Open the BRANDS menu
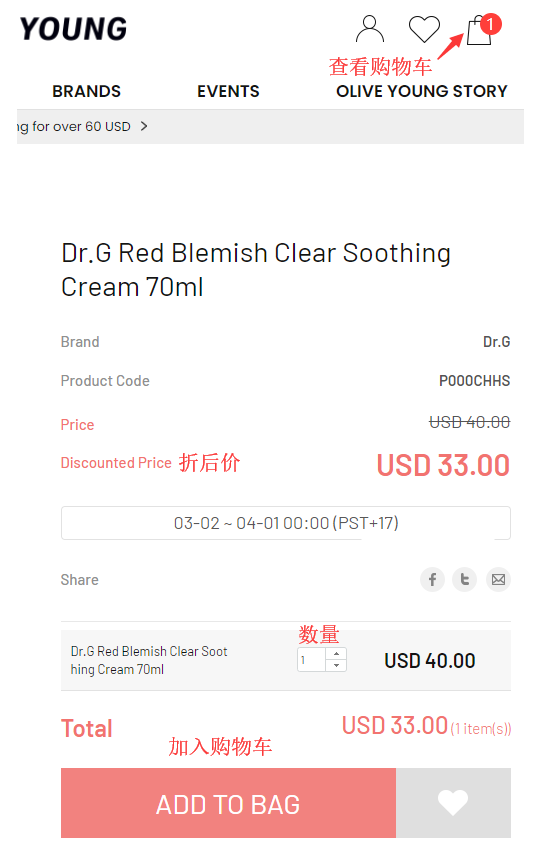Image resolution: width=542 pixels, height=852 pixels. [x=86, y=91]
